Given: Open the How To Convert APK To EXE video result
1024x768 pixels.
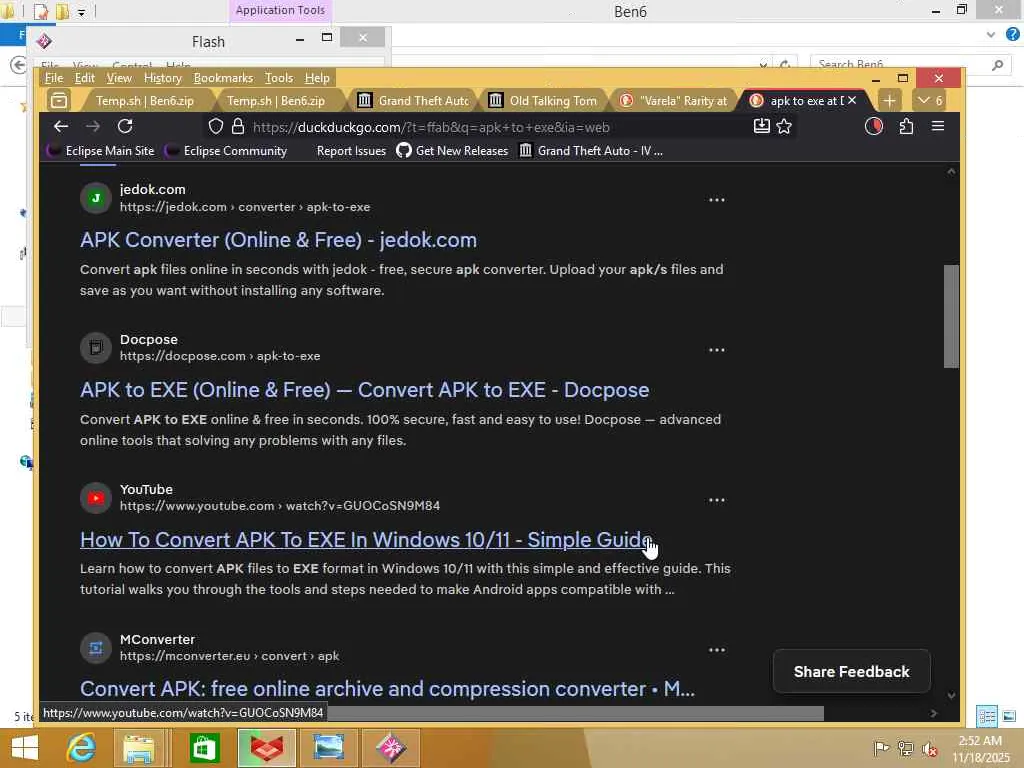Looking at the screenshot, I should click(365, 539).
